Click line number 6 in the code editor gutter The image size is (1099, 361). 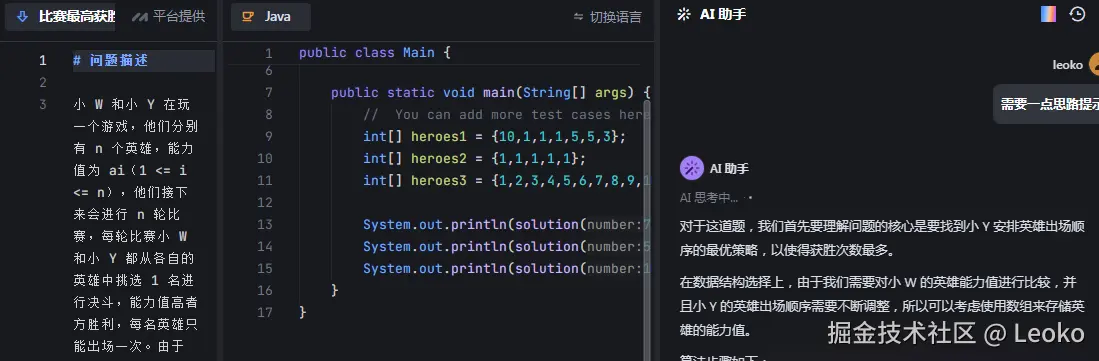point(268,71)
